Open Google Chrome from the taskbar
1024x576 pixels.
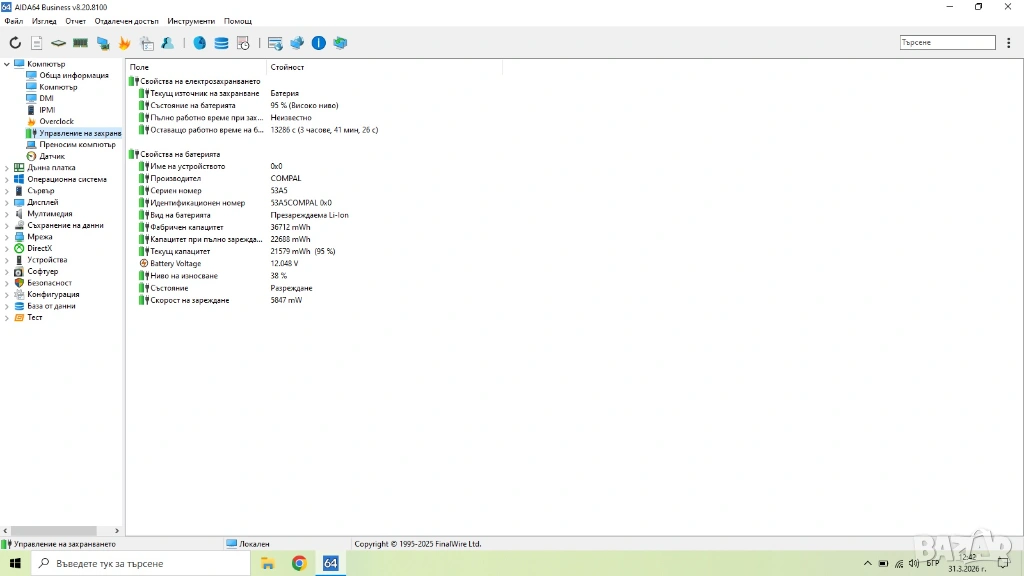click(299, 564)
